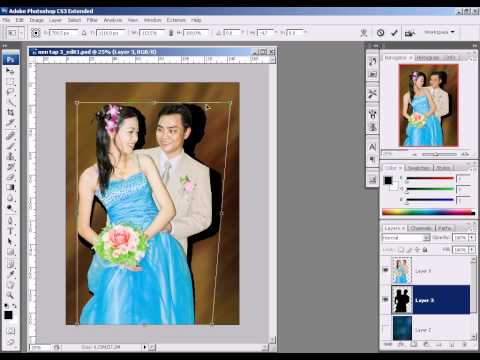Select the Horizontal Type tool
This screenshot has width=480, height=360.
[10, 231]
